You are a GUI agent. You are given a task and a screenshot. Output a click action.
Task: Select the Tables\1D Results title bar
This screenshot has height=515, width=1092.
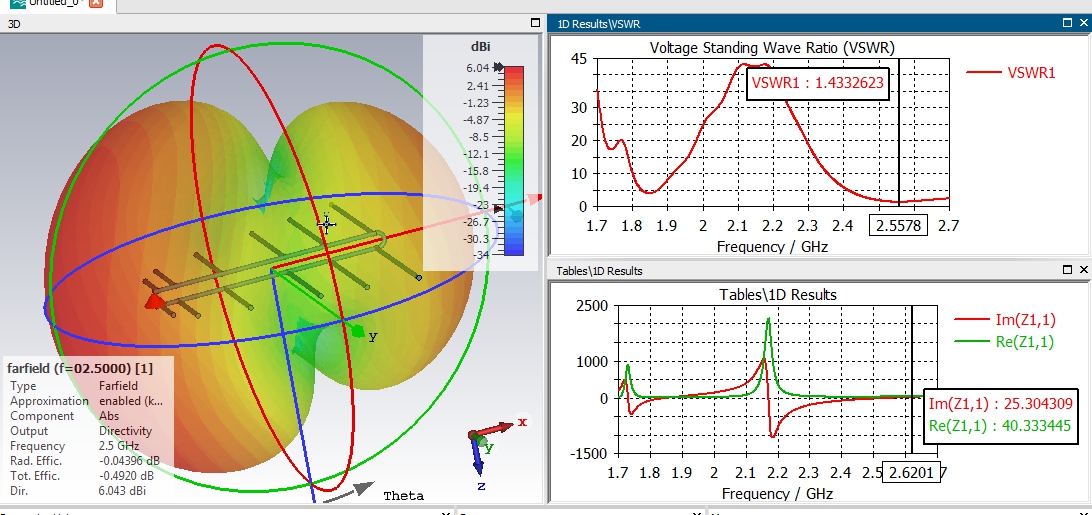[x=820, y=270]
